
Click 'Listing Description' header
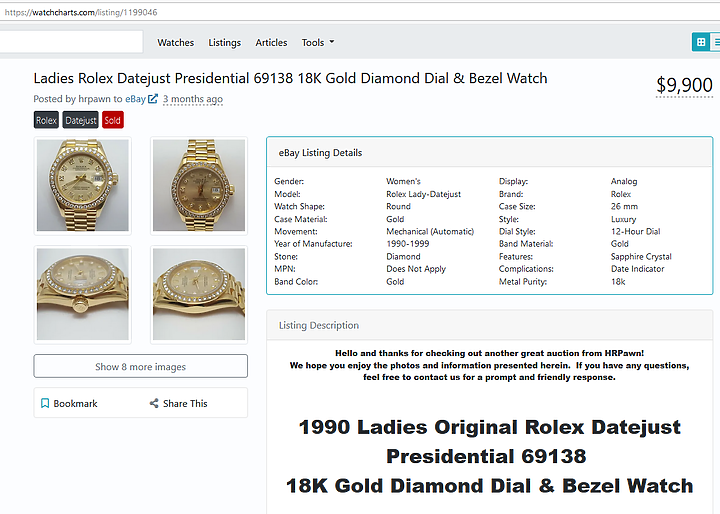point(319,325)
